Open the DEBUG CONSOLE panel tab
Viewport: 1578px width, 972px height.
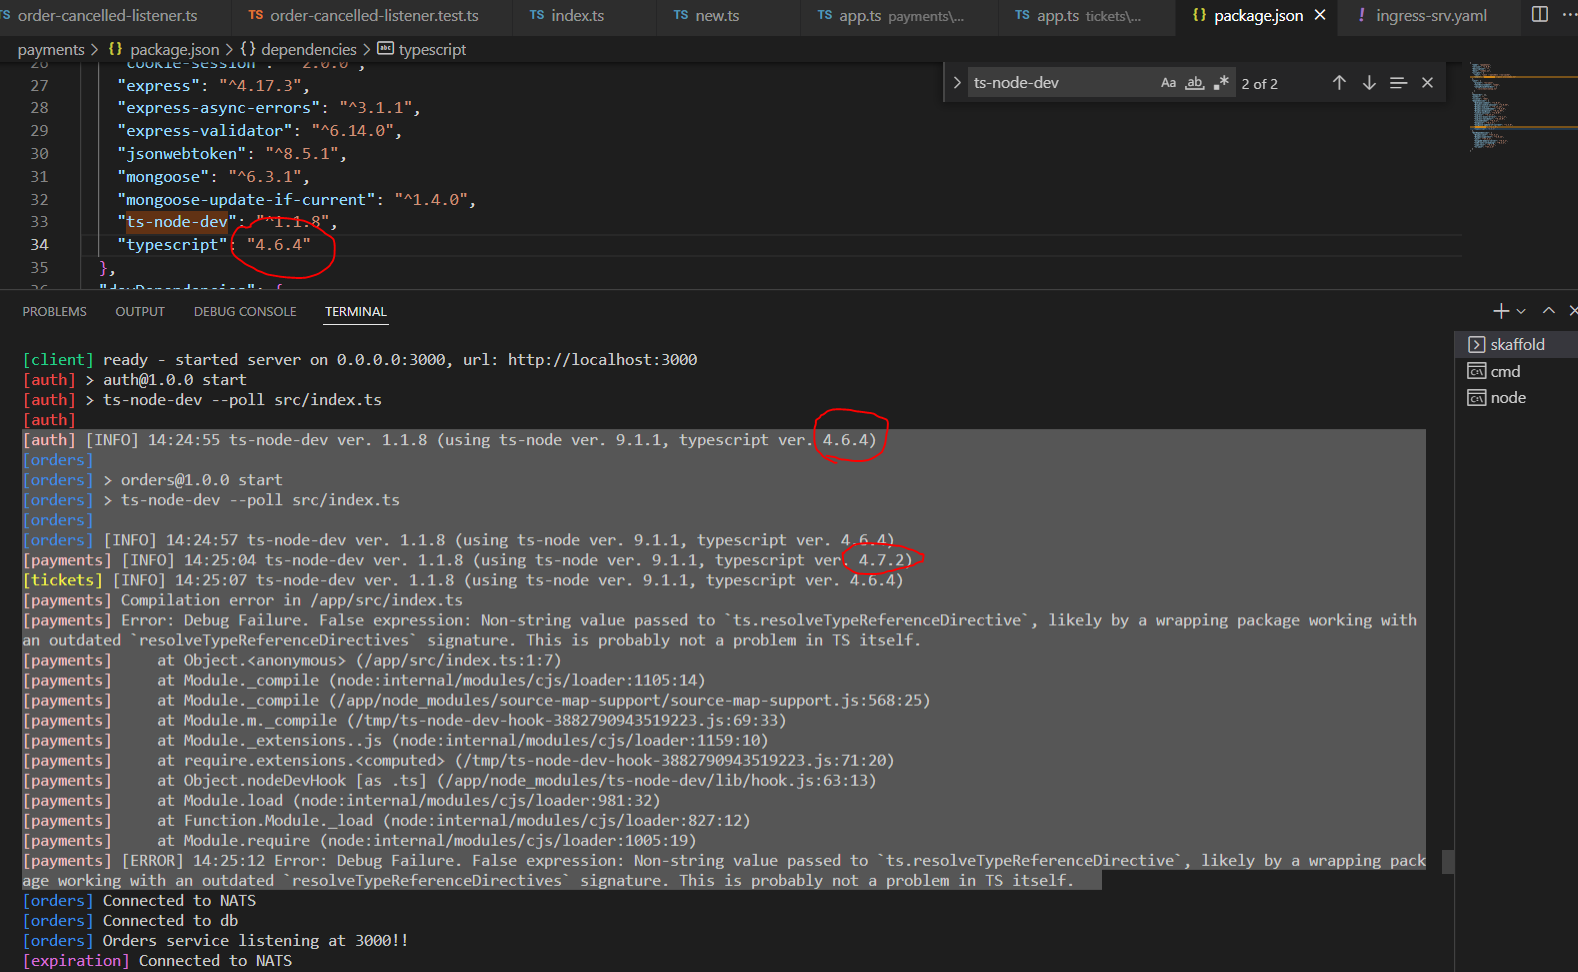point(245,312)
